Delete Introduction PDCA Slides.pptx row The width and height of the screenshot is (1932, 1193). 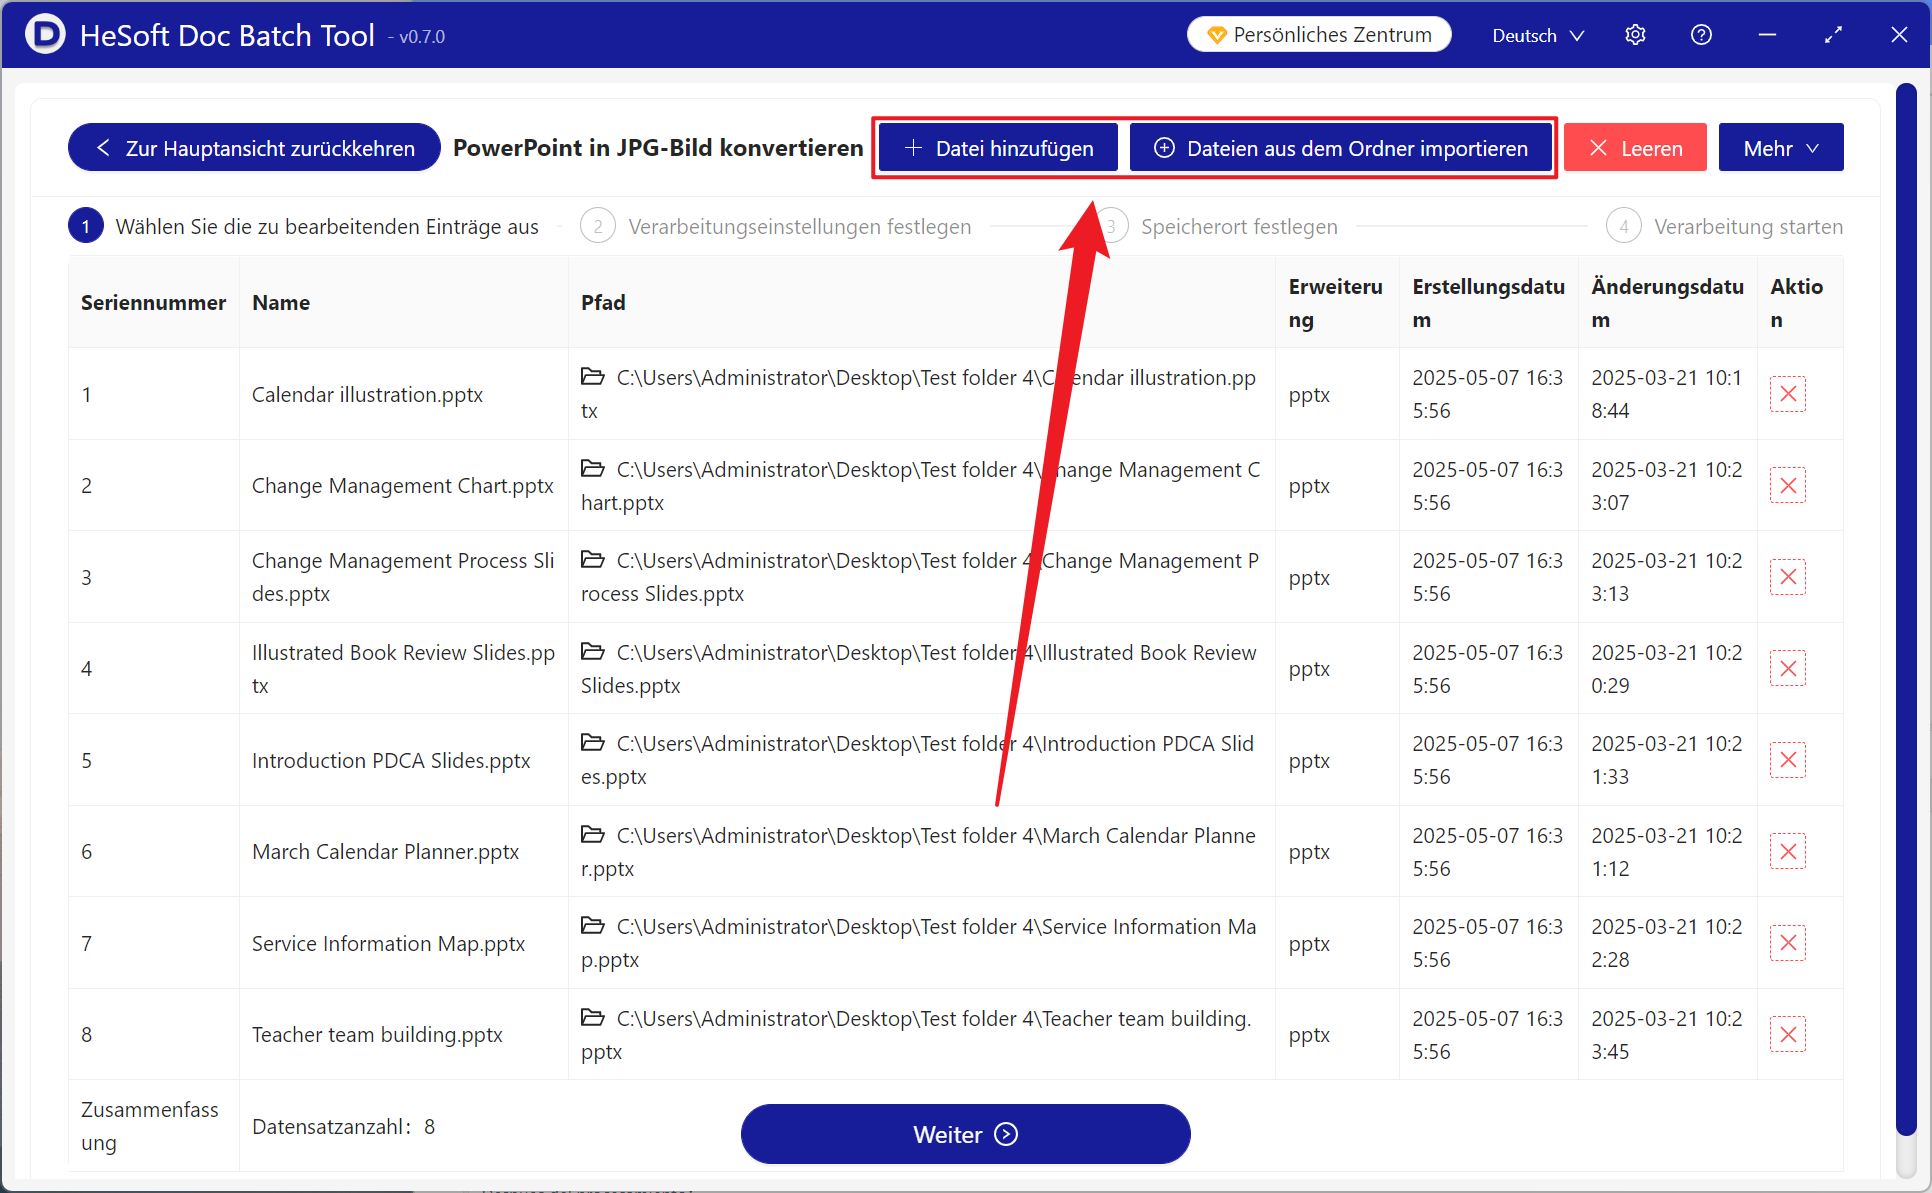tap(1787, 760)
